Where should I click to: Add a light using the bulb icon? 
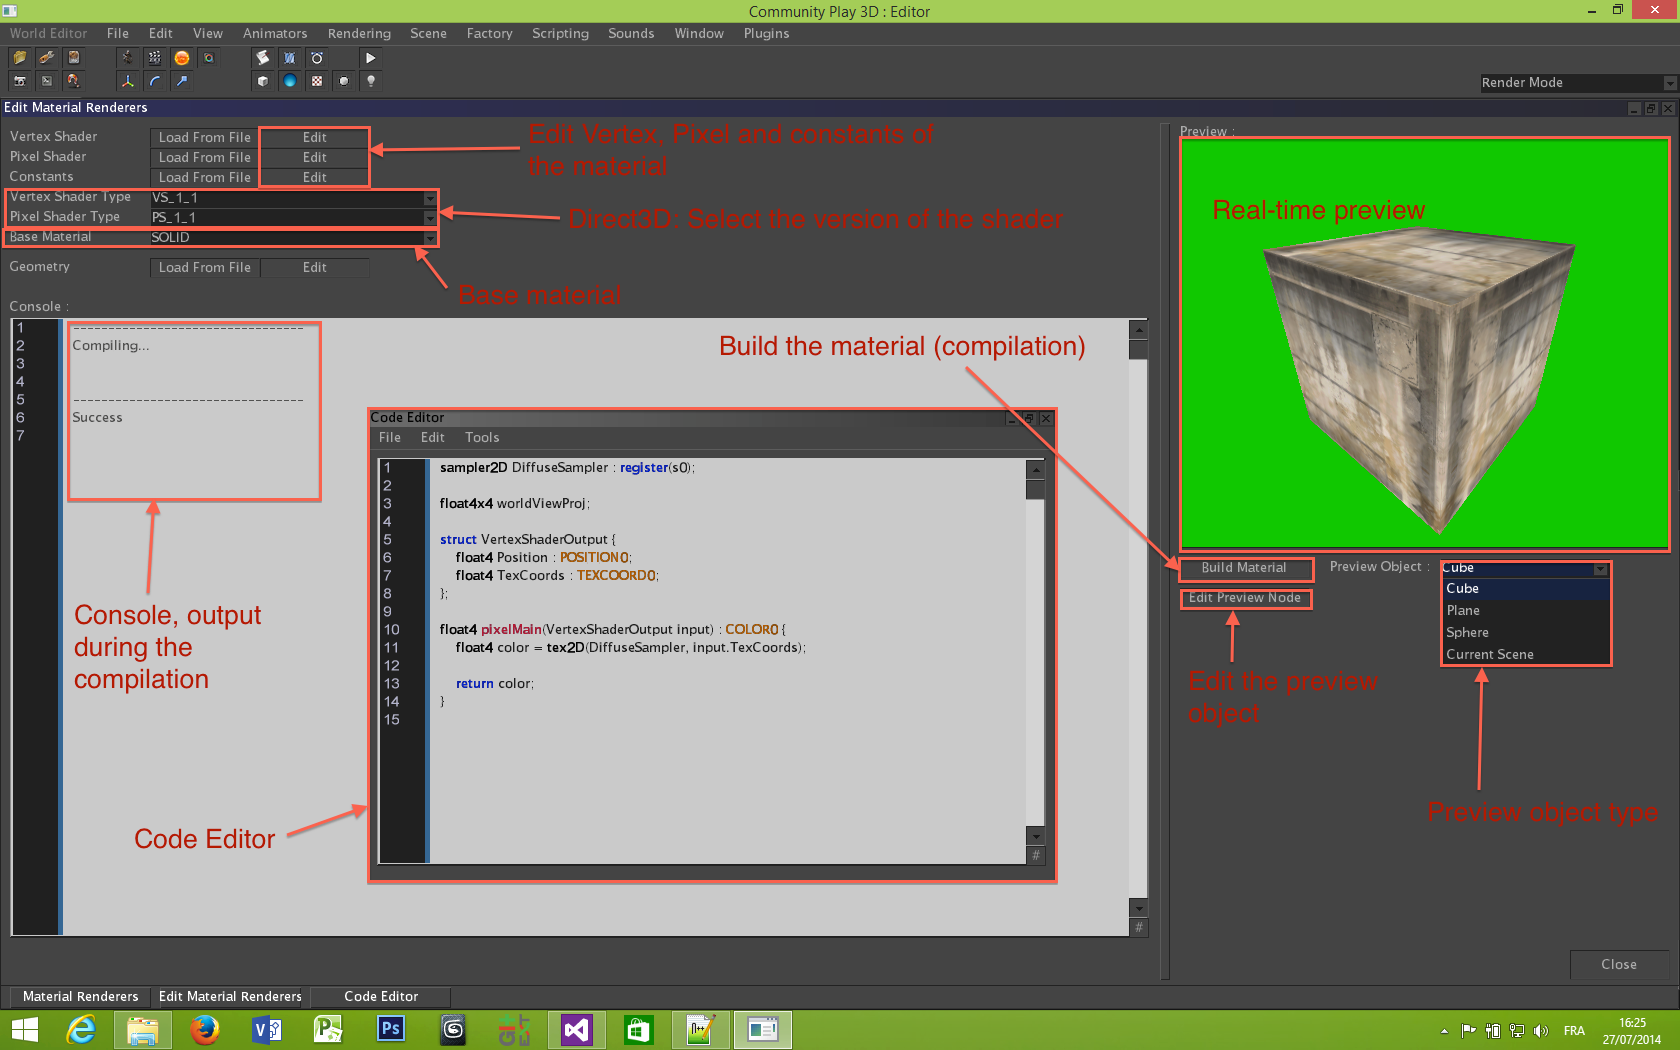[x=370, y=81]
